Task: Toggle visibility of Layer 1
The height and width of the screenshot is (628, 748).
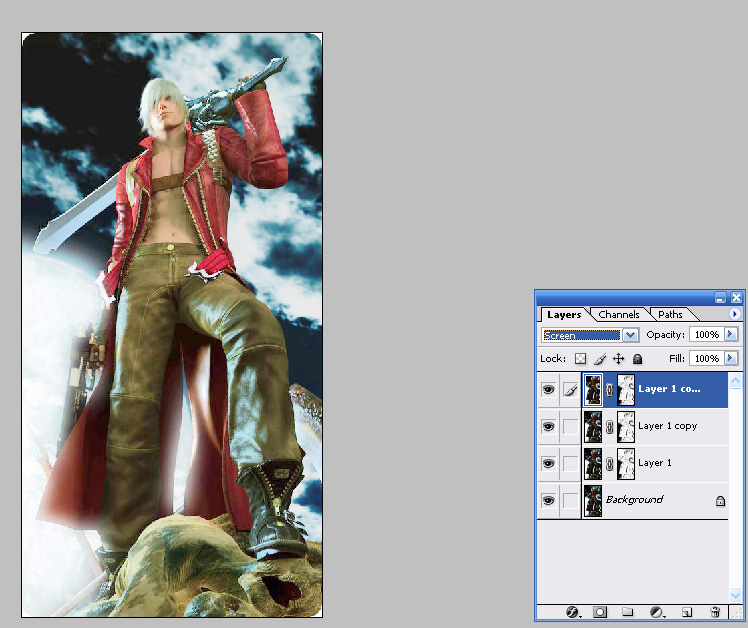Action: tap(548, 463)
